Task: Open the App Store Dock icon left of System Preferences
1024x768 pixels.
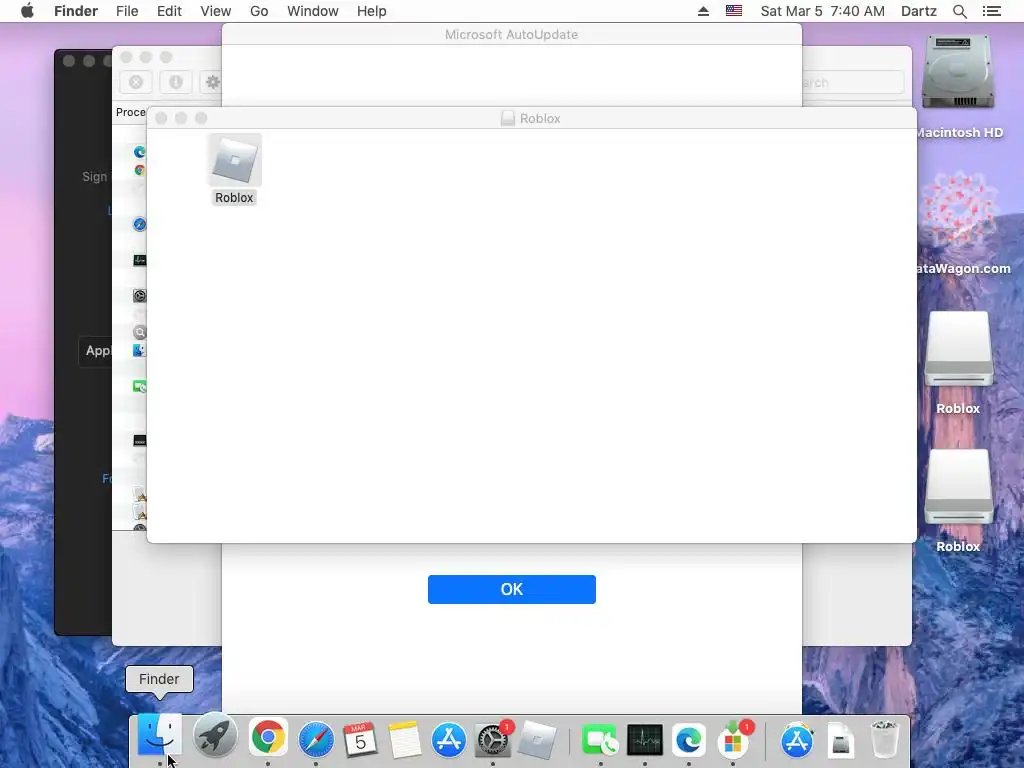Action: coord(449,740)
